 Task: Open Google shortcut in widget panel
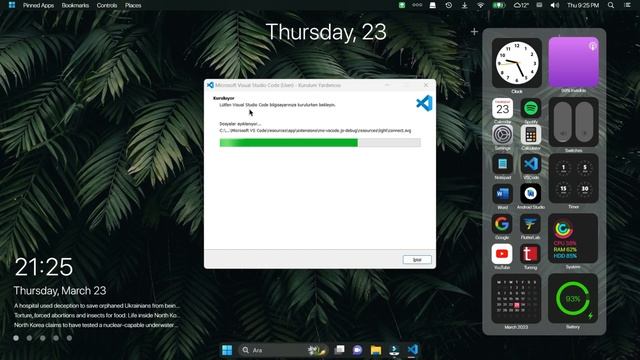click(502, 224)
